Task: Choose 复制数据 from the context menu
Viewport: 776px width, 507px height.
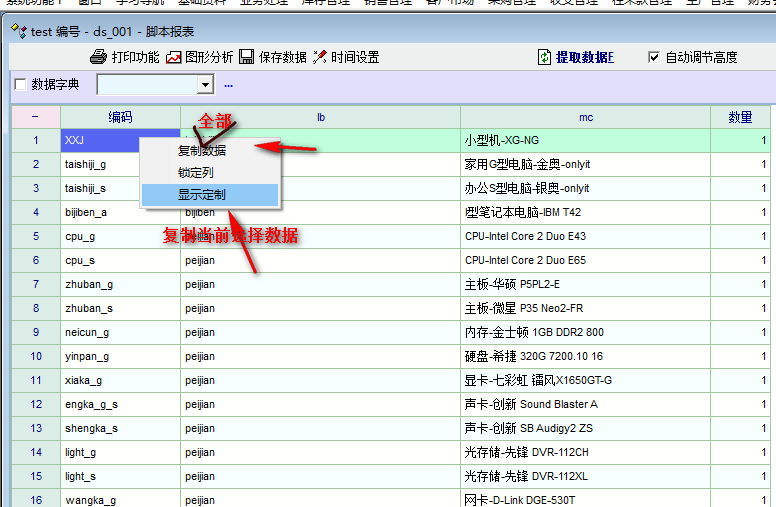Action: [x=201, y=151]
